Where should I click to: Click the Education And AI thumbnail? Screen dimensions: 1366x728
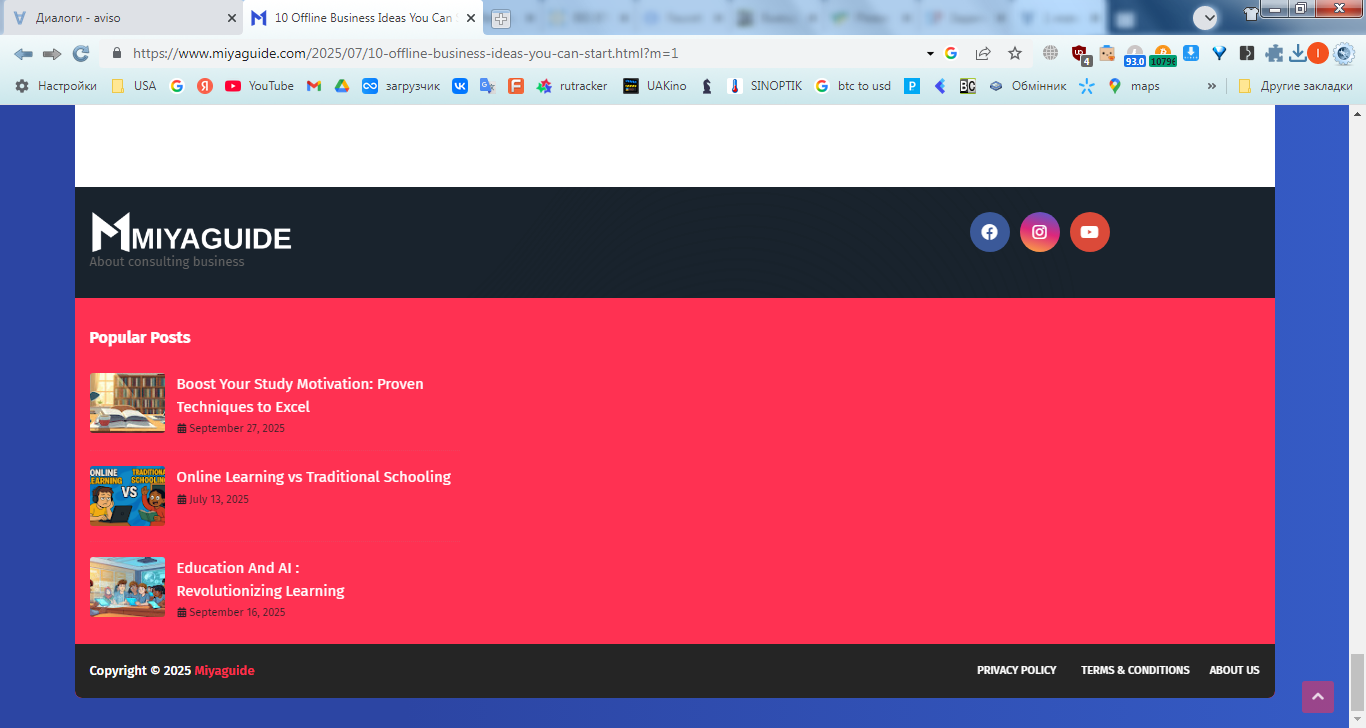127,587
